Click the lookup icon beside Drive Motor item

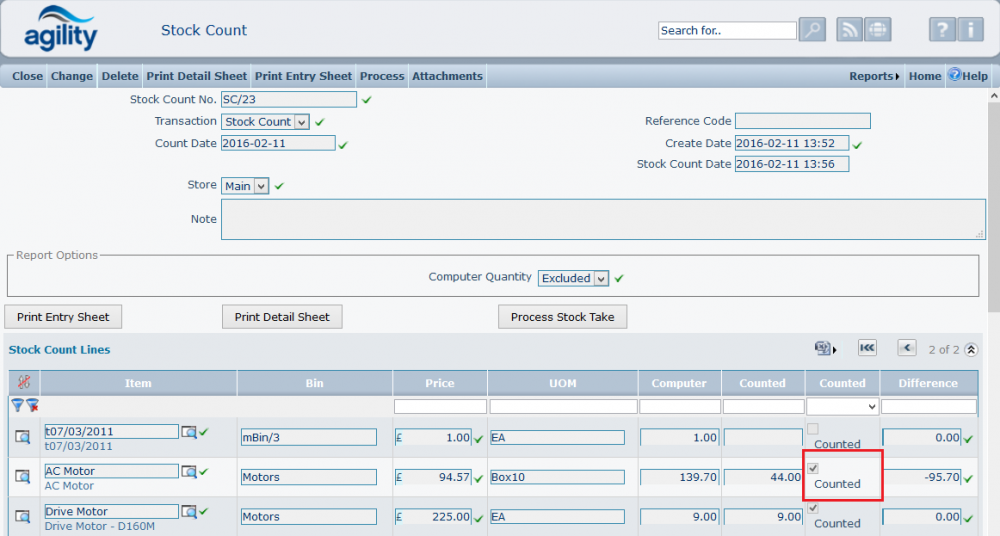pyautogui.click(x=189, y=512)
